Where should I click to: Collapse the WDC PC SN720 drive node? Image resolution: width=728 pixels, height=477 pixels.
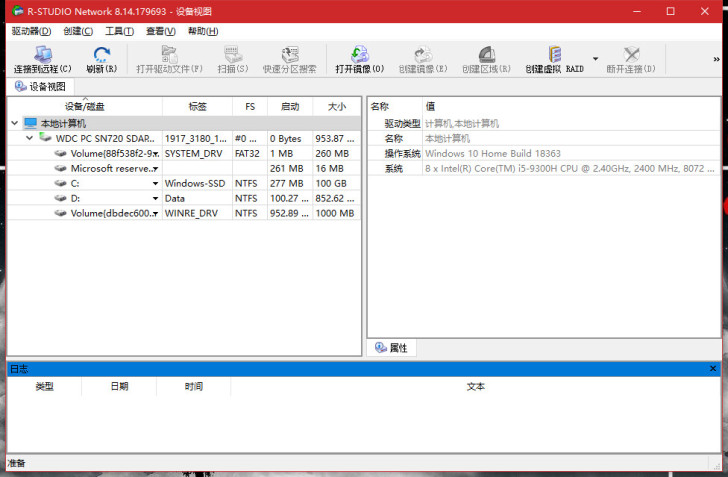30,138
